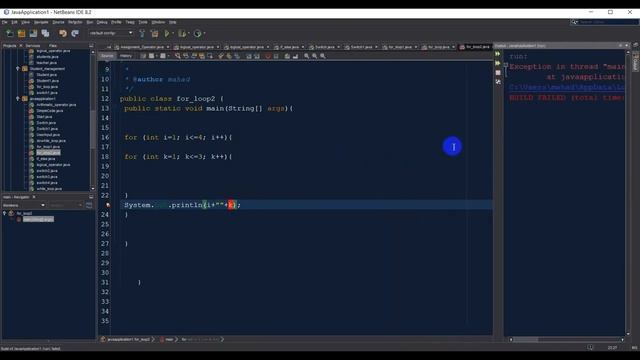Select SimpleCode.java in Projects tree
Viewport: 640px width, 360px height.
point(49,111)
